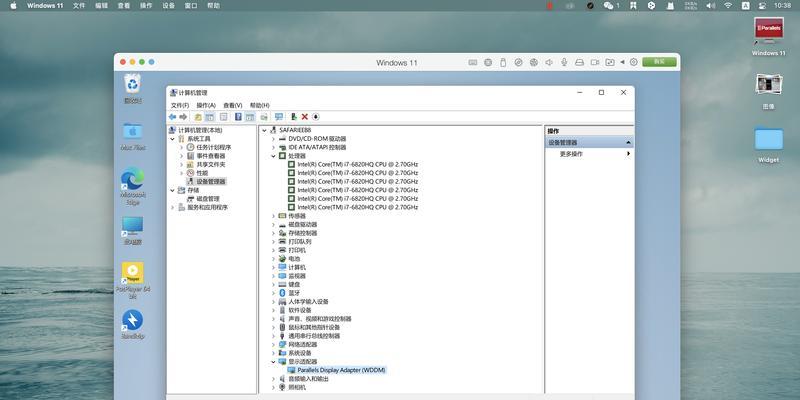Click the red X uninstall device toolbar icon
This screenshot has height=400, width=800.
point(305,117)
